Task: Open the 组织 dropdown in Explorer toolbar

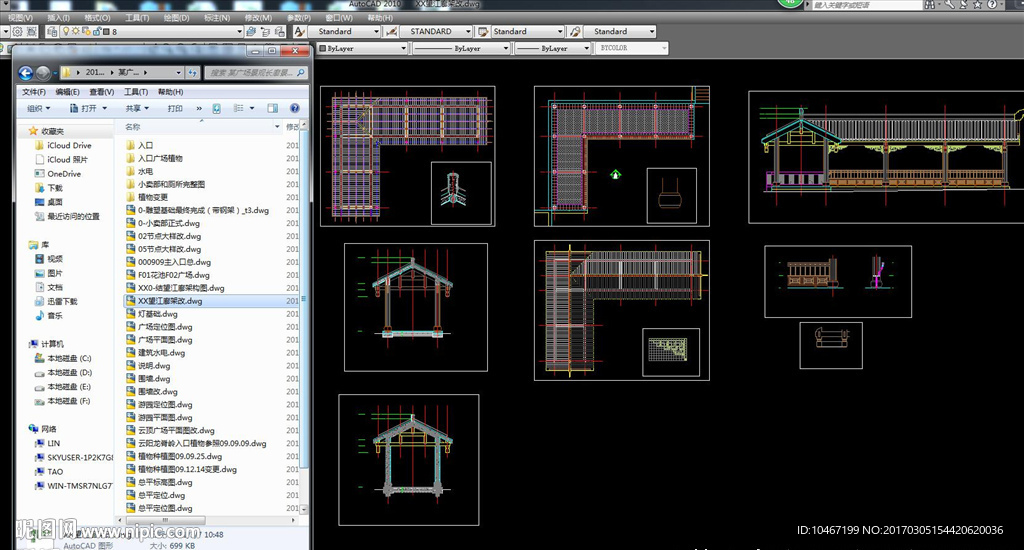Action: [x=38, y=108]
